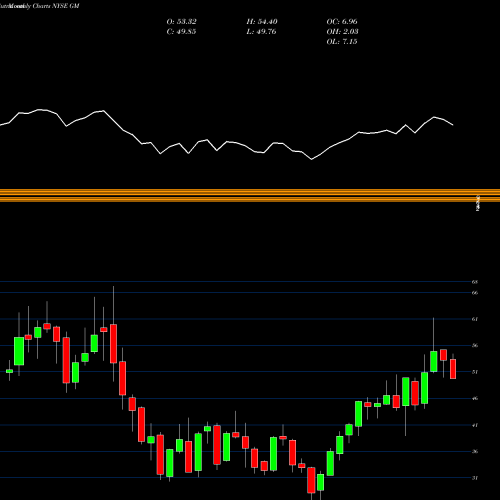
Task: Click the 68 price axis label
Action: [475, 282]
